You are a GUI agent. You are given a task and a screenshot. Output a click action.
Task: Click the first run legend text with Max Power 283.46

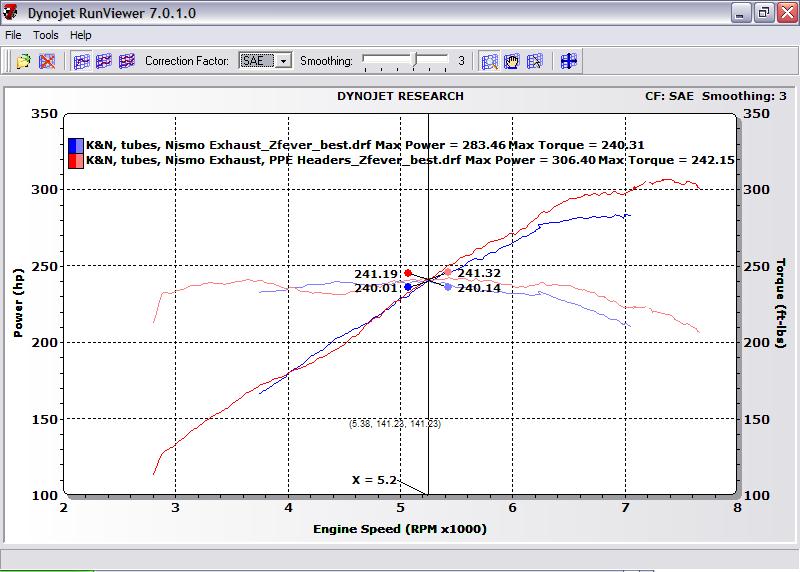pos(365,145)
